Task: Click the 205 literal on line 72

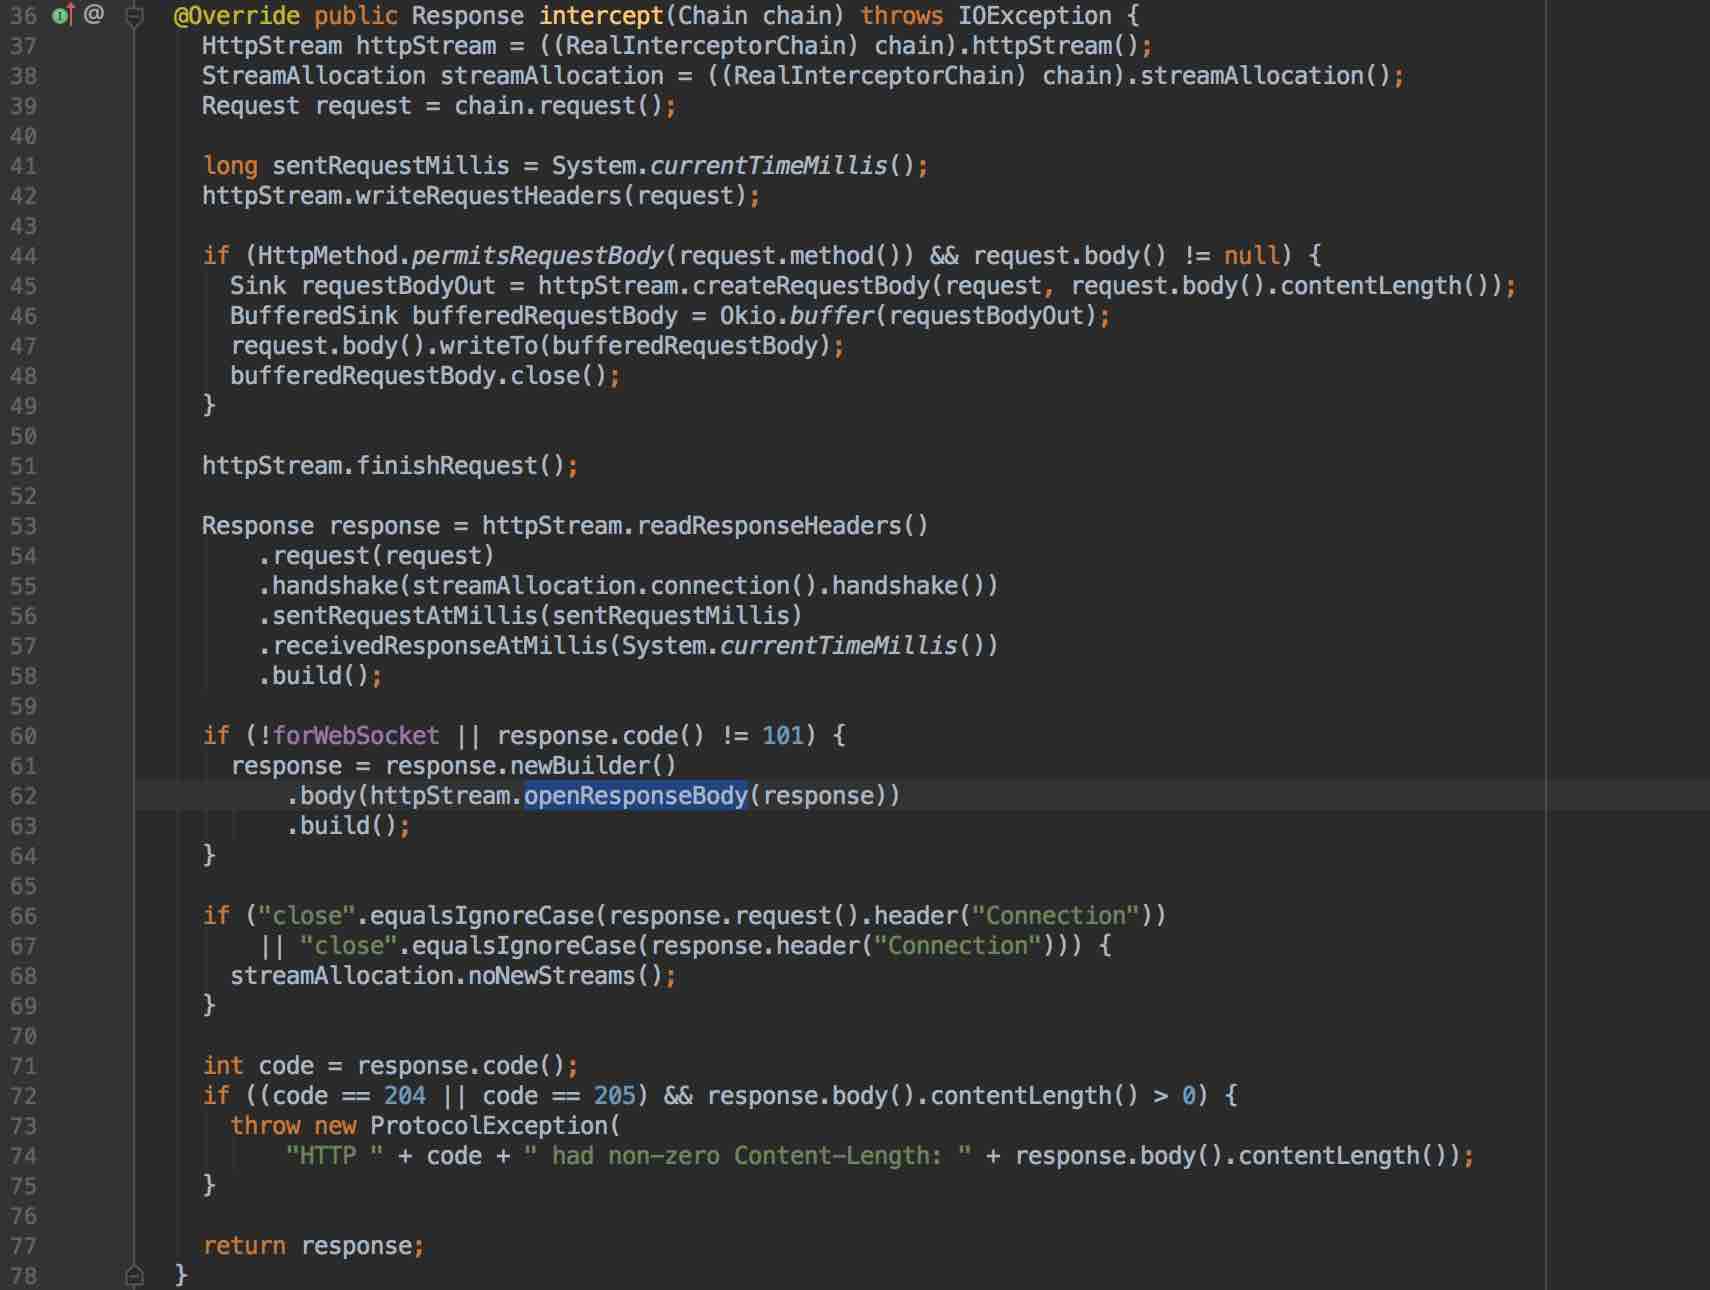Action: pos(615,1096)
